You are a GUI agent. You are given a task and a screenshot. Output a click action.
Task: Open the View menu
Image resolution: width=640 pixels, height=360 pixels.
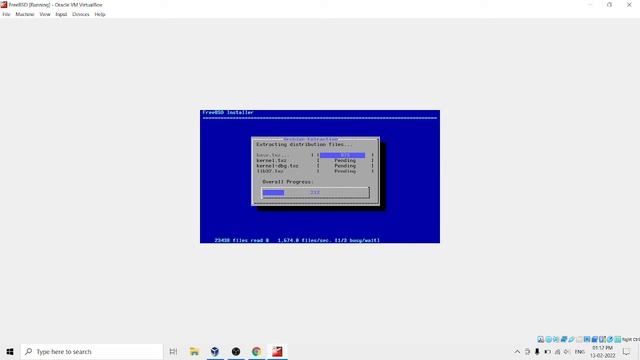point(45,14)
